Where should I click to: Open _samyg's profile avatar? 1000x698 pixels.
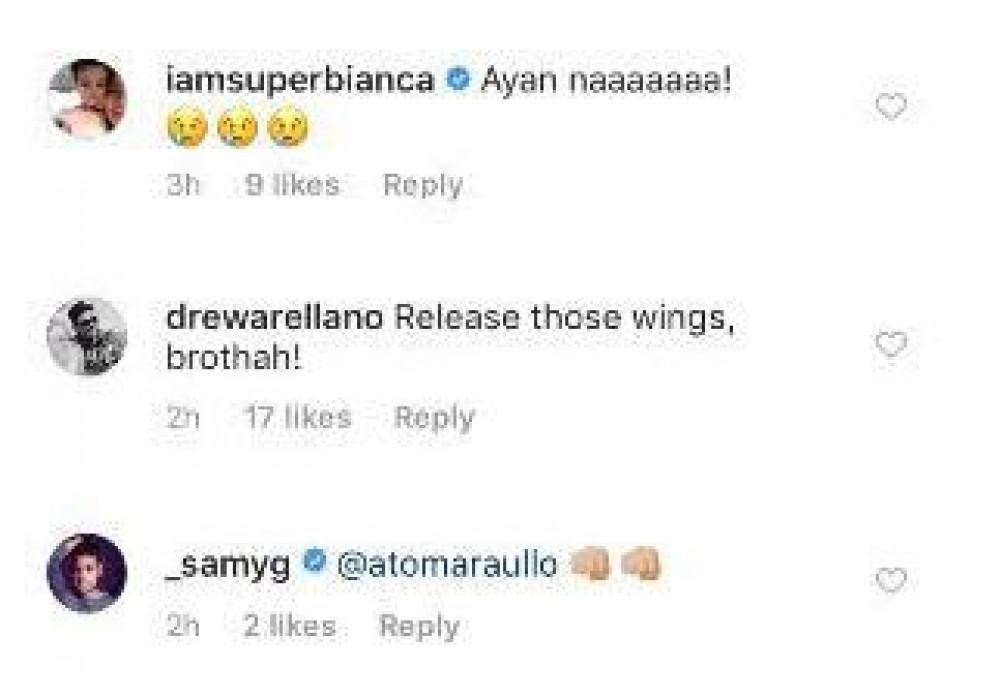point(87,573)
